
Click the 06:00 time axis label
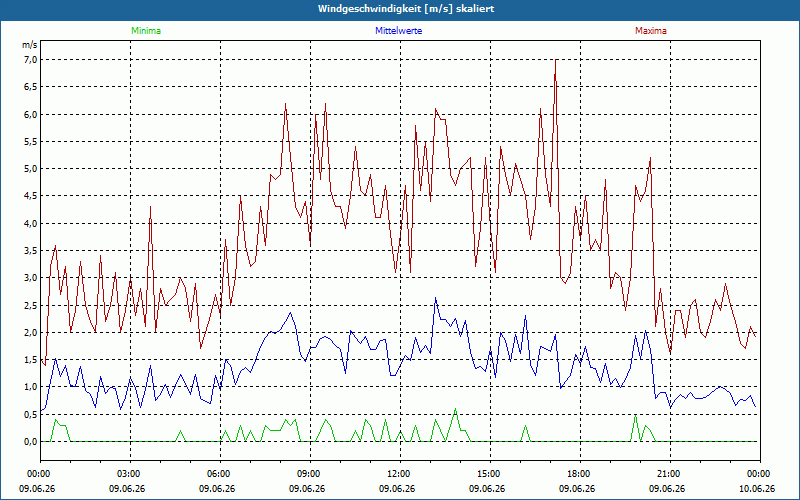pyautogui.click(x=217, y=474)
